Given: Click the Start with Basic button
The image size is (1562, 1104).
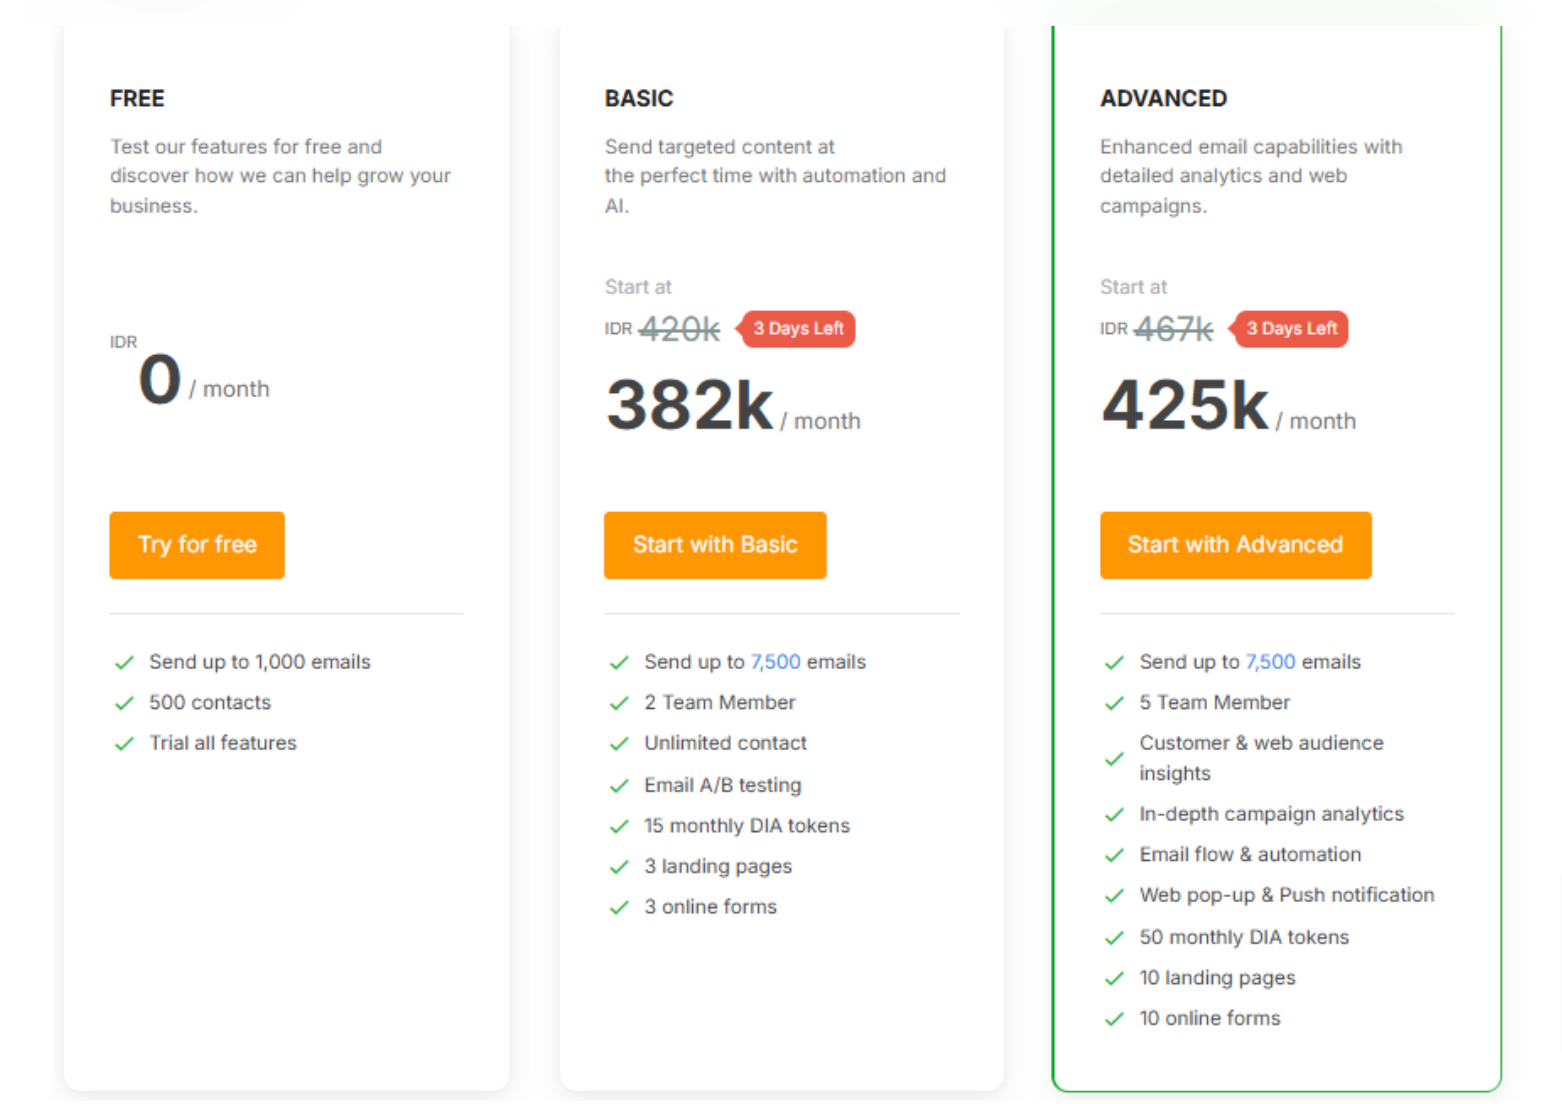Looking at the screenshot, I should [x=715, y=545].
